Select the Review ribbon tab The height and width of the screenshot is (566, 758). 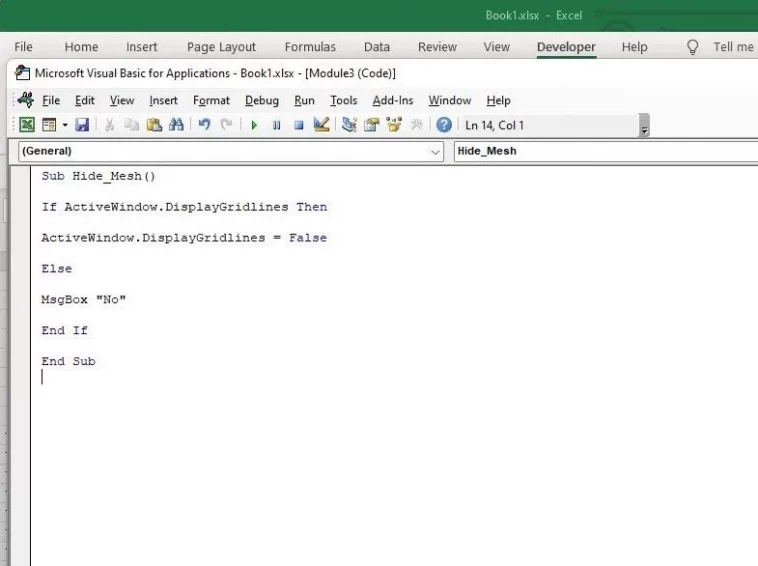click(437, 47)
